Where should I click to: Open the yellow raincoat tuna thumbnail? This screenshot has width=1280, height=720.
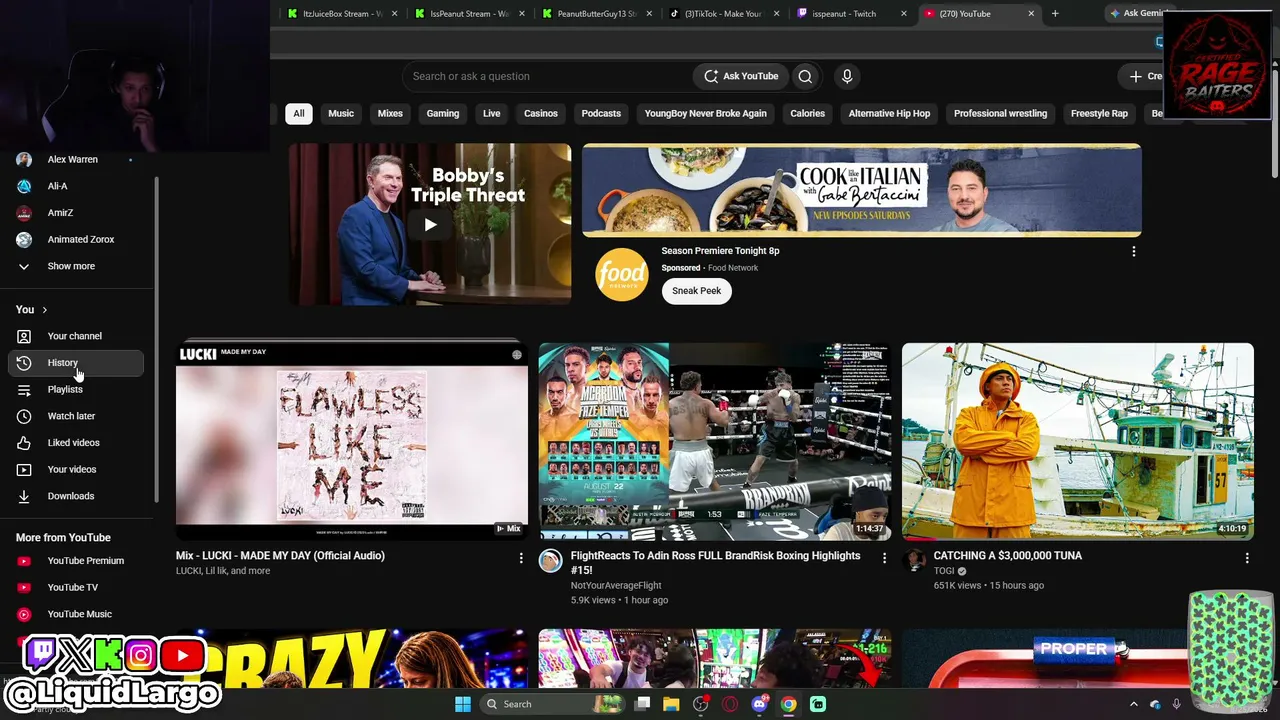click(1078, 441)
